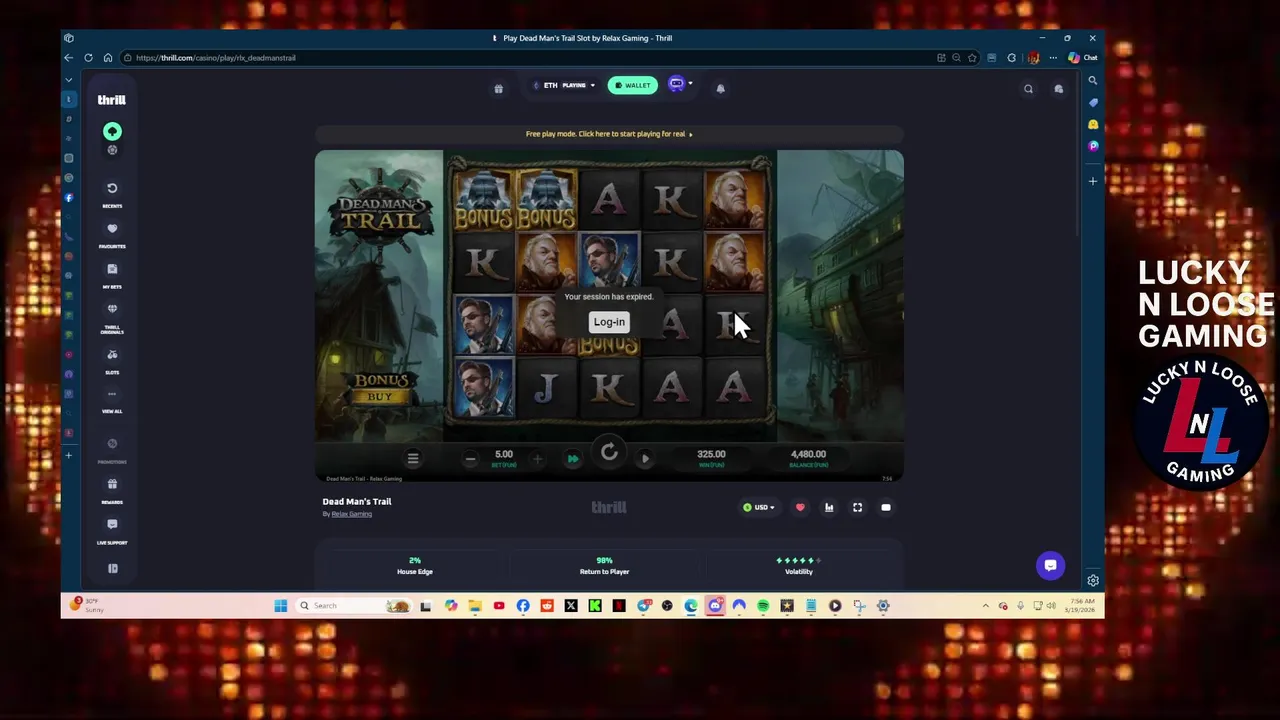Toggle the fast-forward turbo spin button

click(x=573, y=459)
